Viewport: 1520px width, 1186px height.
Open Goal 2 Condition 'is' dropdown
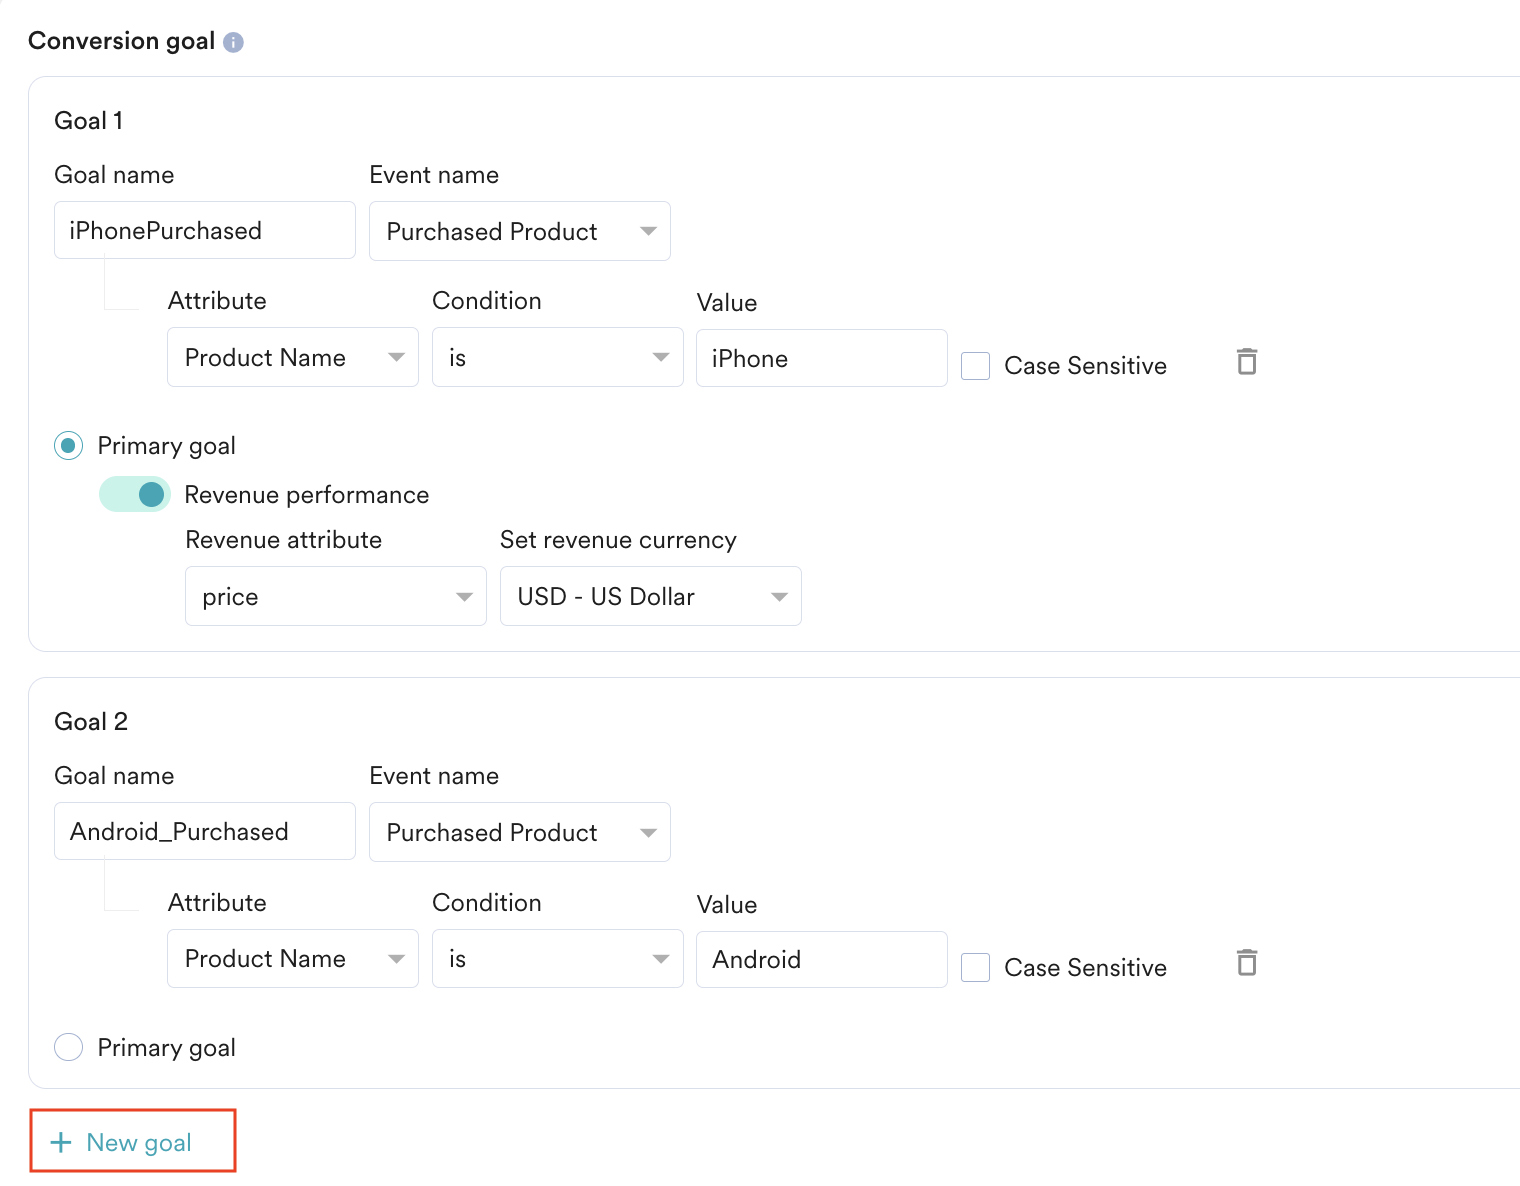pyautogui.click(x=557, y=959)
